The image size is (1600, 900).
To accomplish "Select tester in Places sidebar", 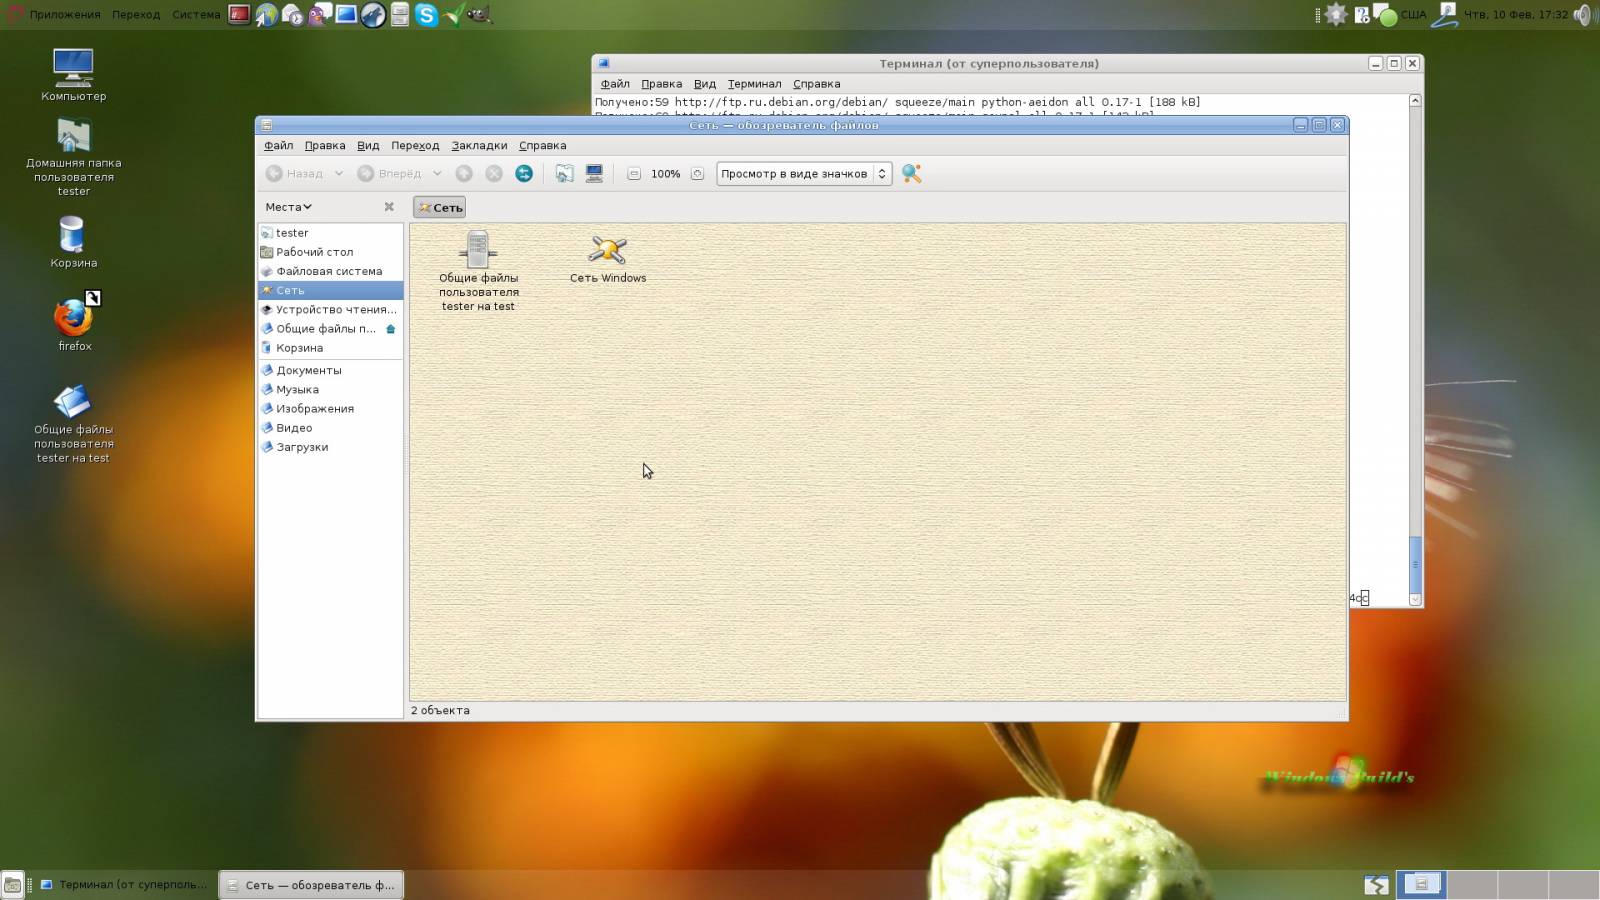I will coord(331,233).
